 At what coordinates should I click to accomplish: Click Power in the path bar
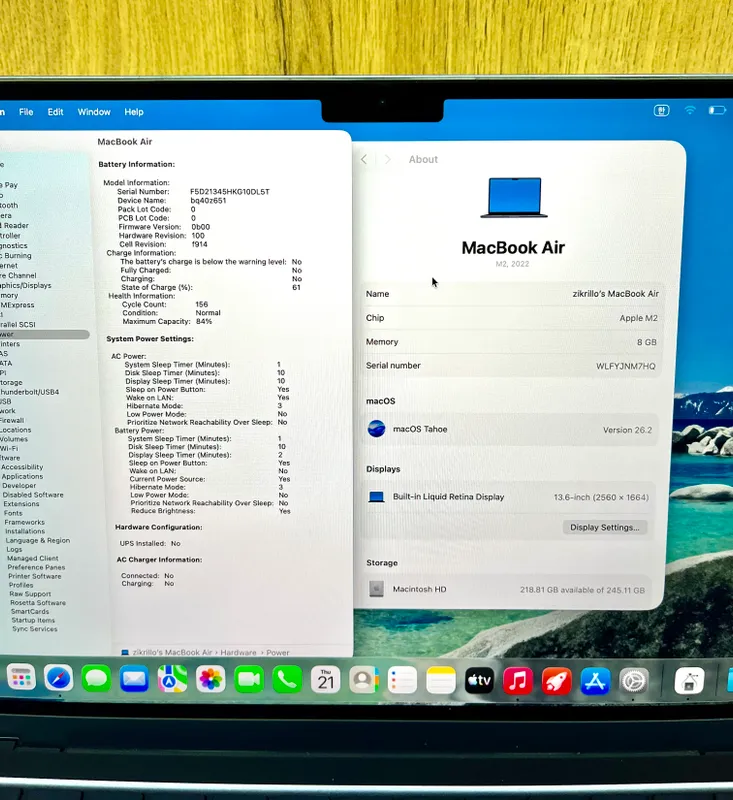coord(277,653)
